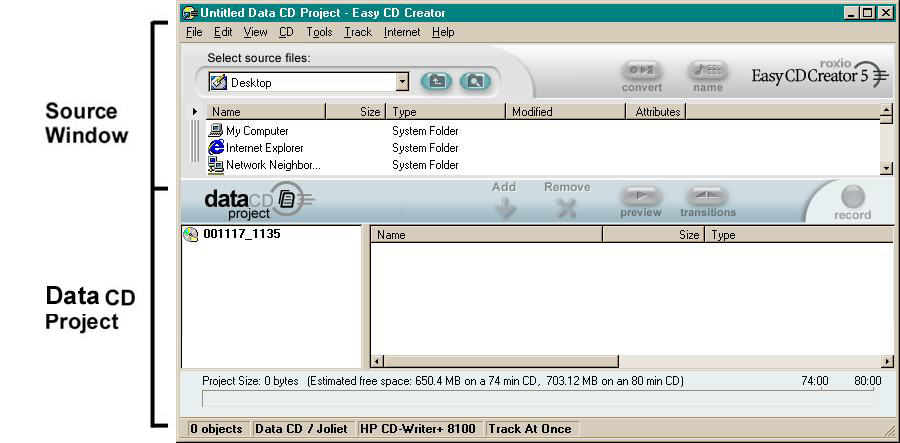Click project pane right scroll arrow
The height and width of the screenshot is (443, 900).
click(887, 362)
